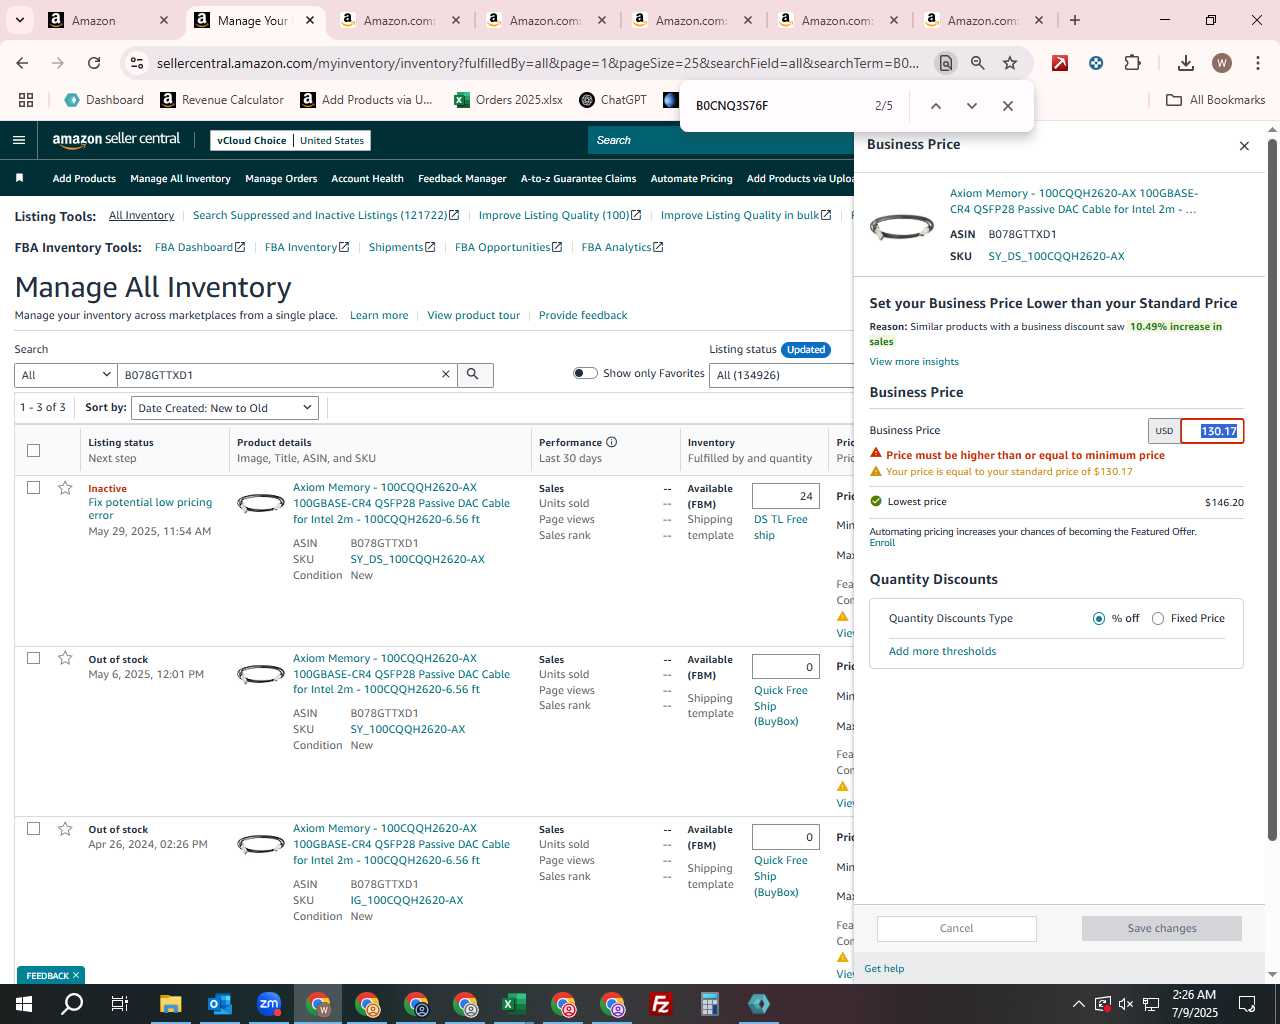Image resolution: width=1280 pixels, height=1024 pixels.
Task: Open the browser tab search chevron
Action: tap(20, 20)
